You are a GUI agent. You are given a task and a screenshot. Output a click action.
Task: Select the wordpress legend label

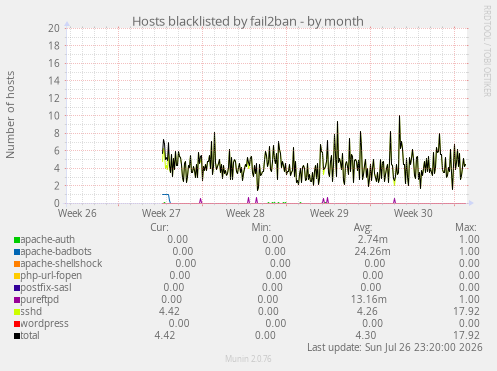click(x=45, y=323)
